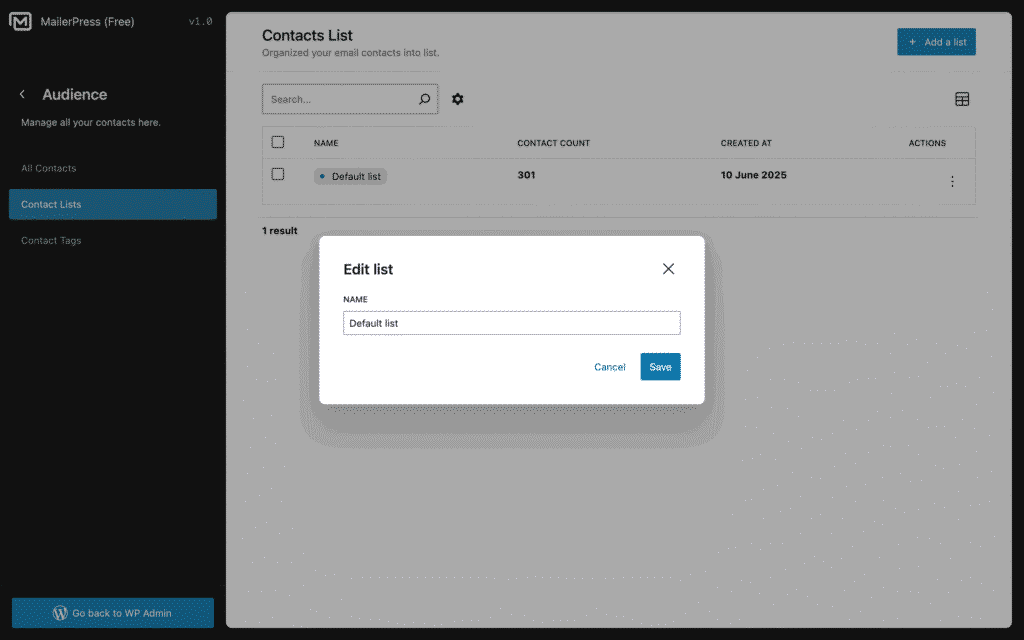This screenshot has height=640, width=1024.
Task: Open the settings gear beside the search bar
Action: tap(457, 99)
